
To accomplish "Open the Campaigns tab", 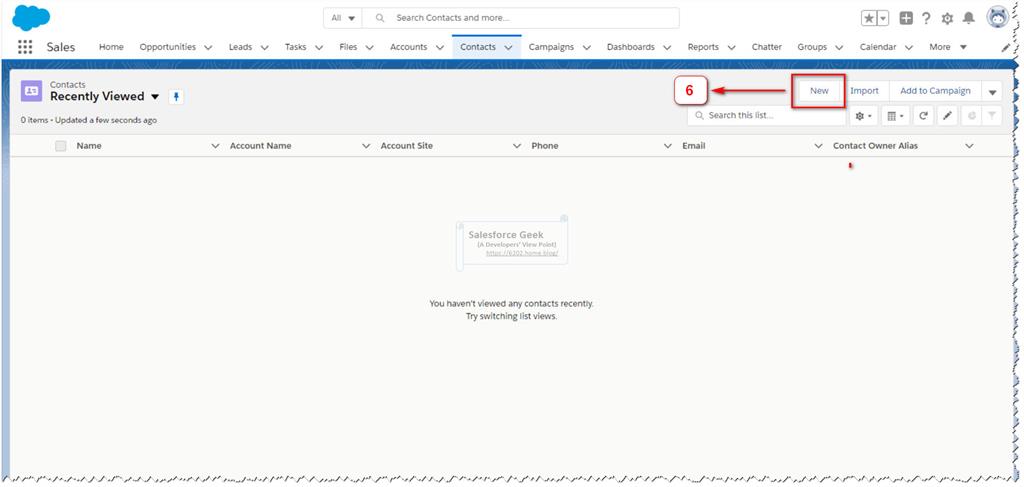I will coord(552,47).
